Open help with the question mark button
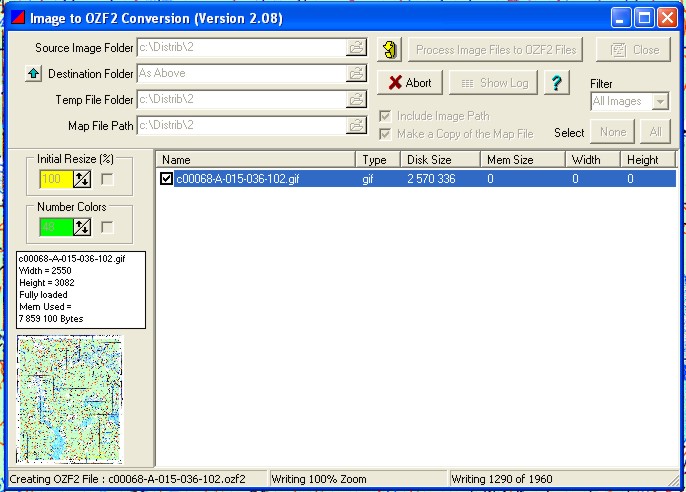This screenshot has width=686, height=492. pos(556,82)
